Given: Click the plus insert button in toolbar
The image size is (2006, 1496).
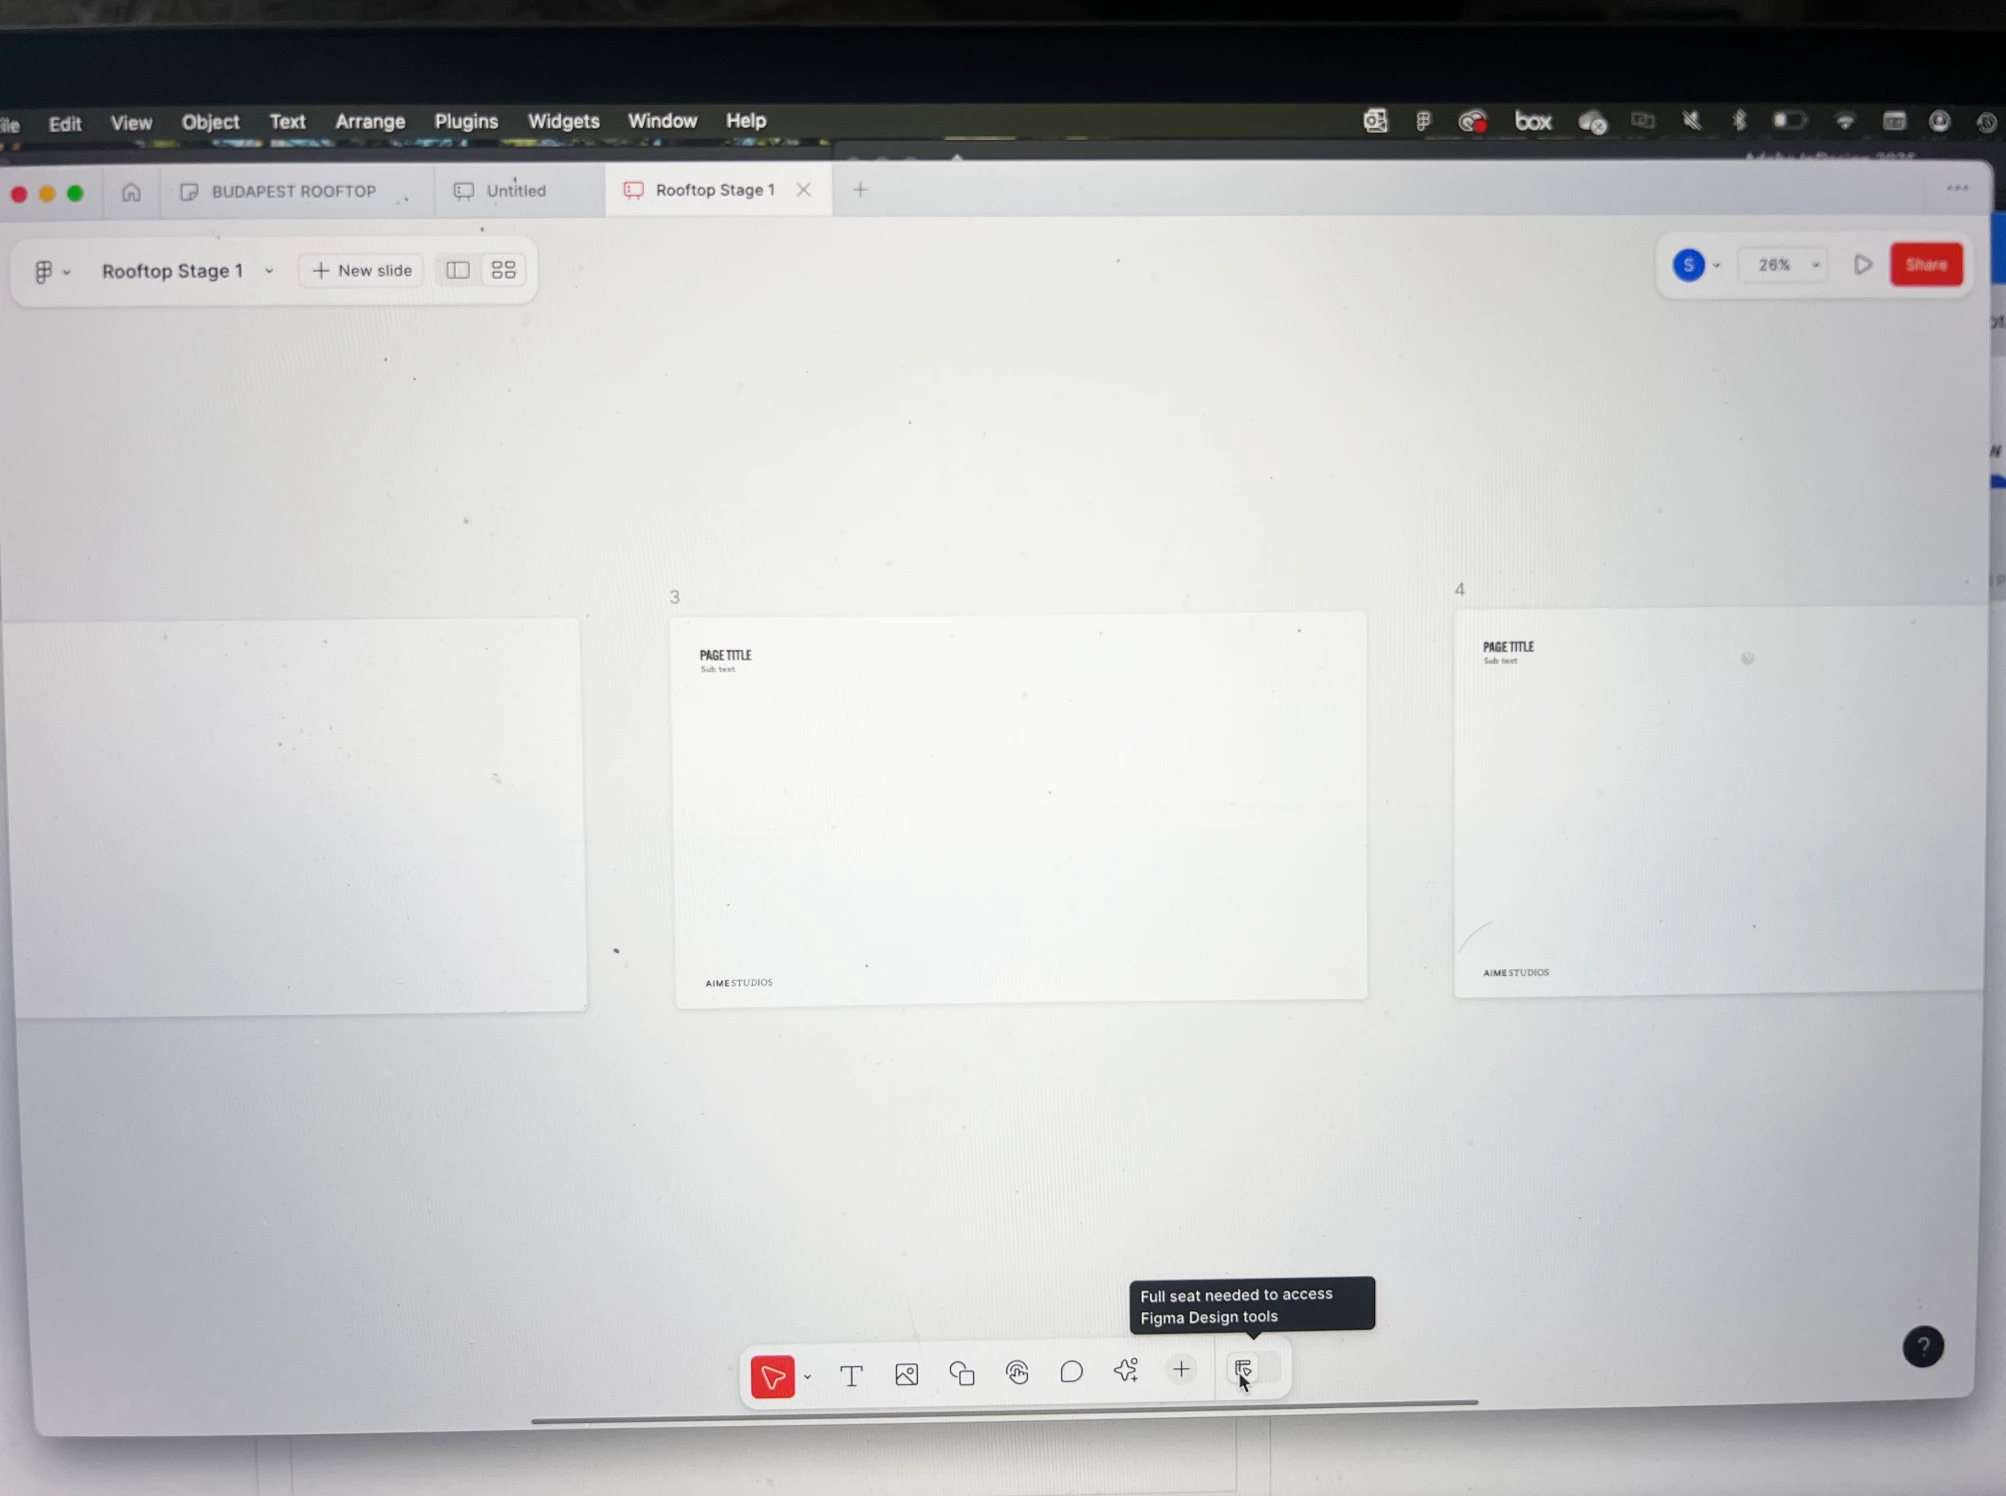Looking at the screenshot, I should tap(1181, 1369).
